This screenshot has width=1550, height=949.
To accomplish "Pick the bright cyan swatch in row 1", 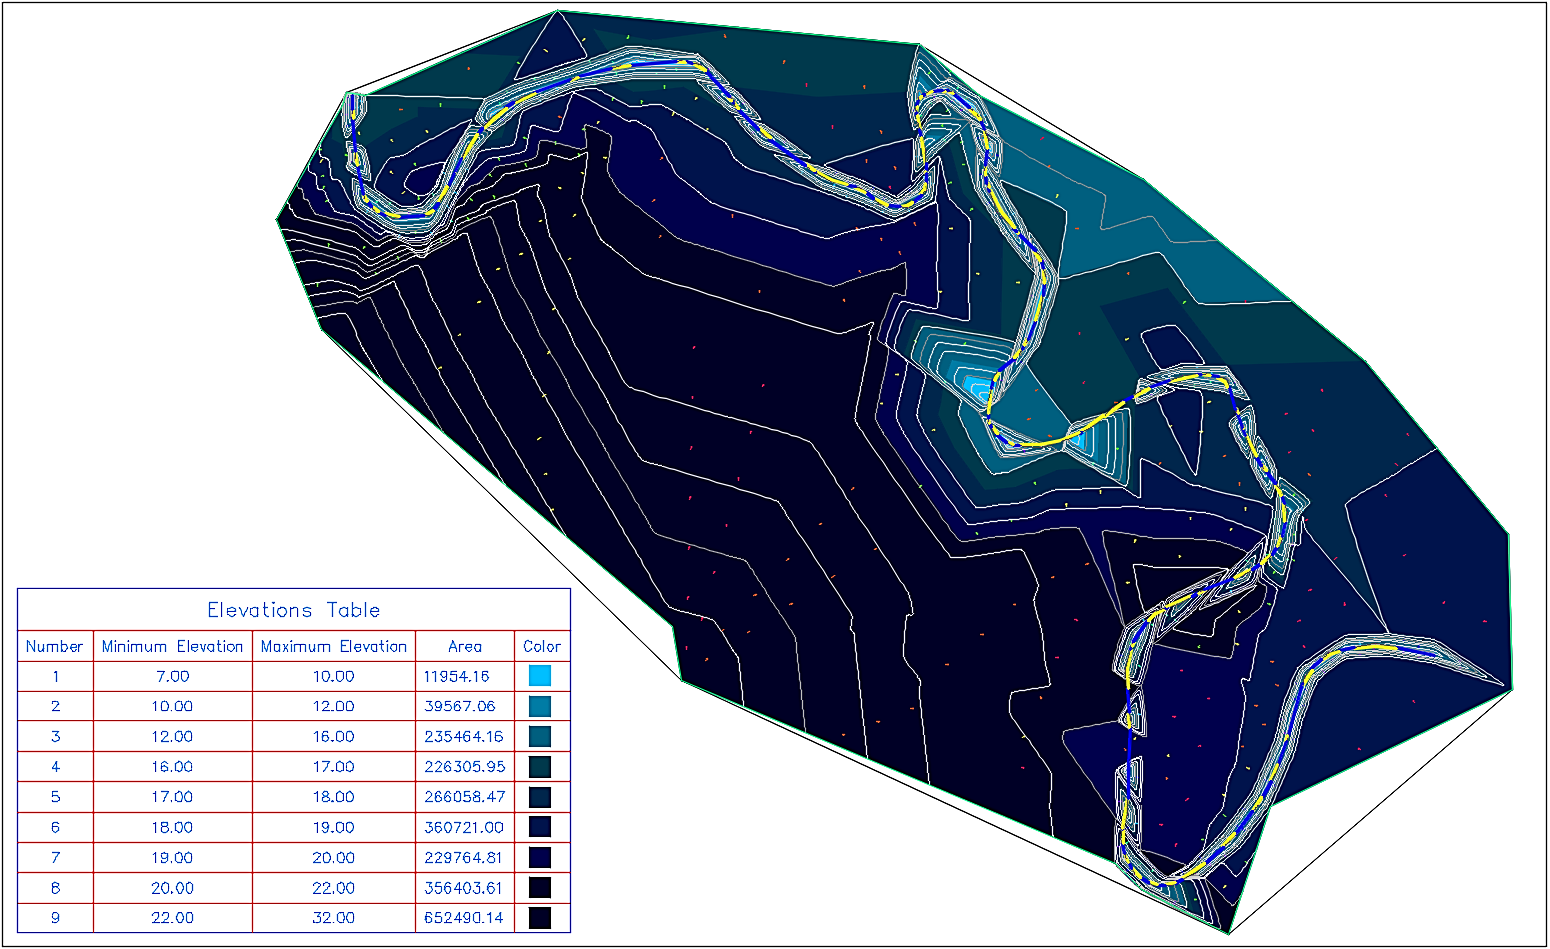I will click(x=540, y=676).
